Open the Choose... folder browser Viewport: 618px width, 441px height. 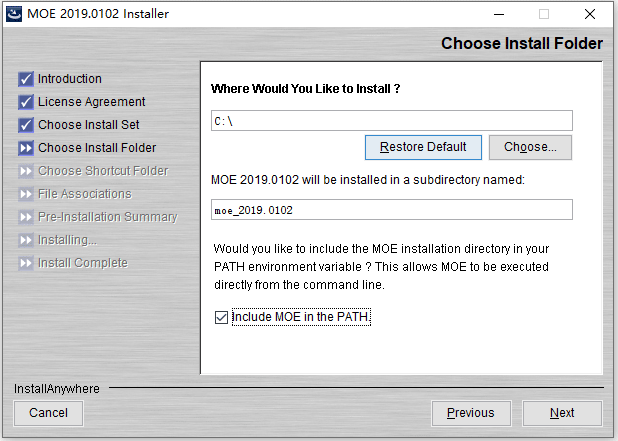[530, 147]
